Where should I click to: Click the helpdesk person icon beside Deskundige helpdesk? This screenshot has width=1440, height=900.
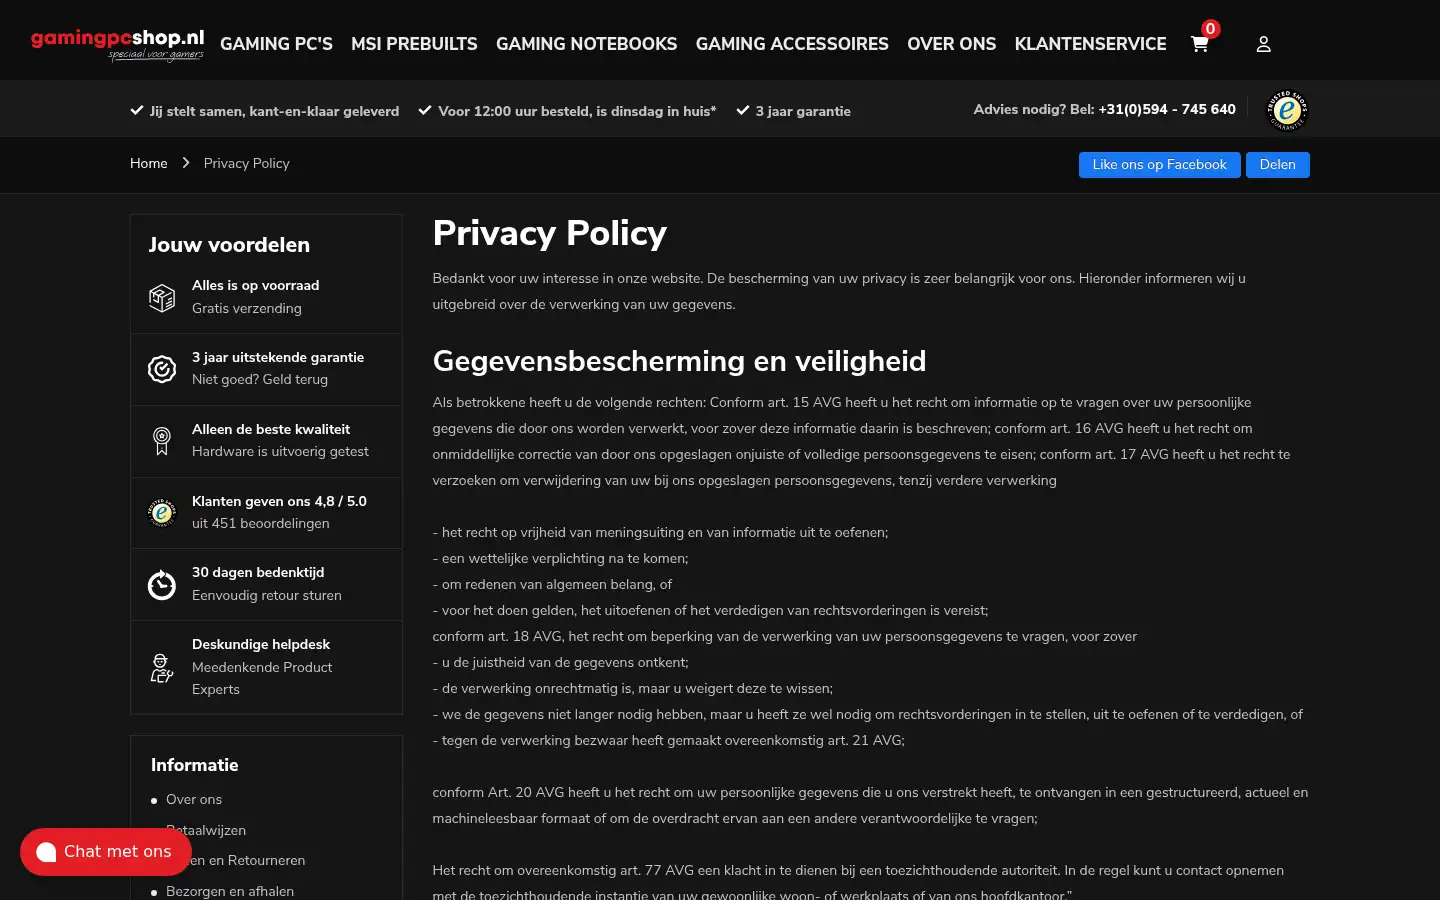[x=162, y=667]
